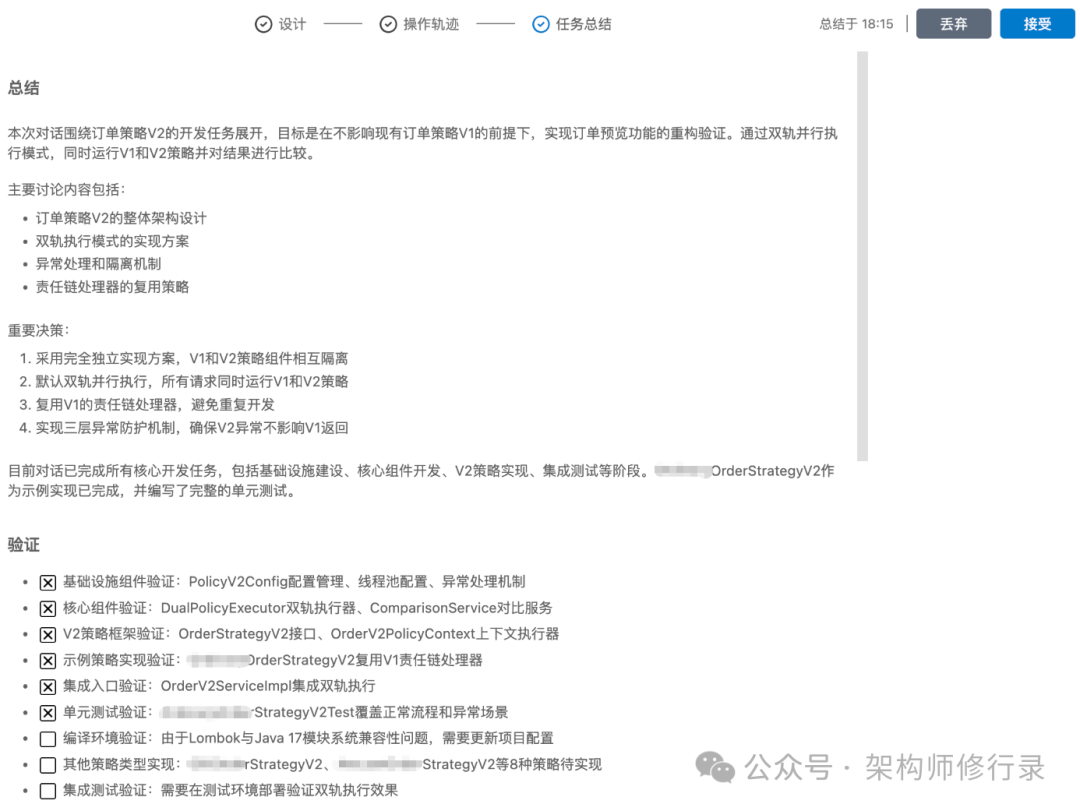Check the 编译环境验证 checkbox
Screen dimensions: 1080x811
tap(48, 739)
